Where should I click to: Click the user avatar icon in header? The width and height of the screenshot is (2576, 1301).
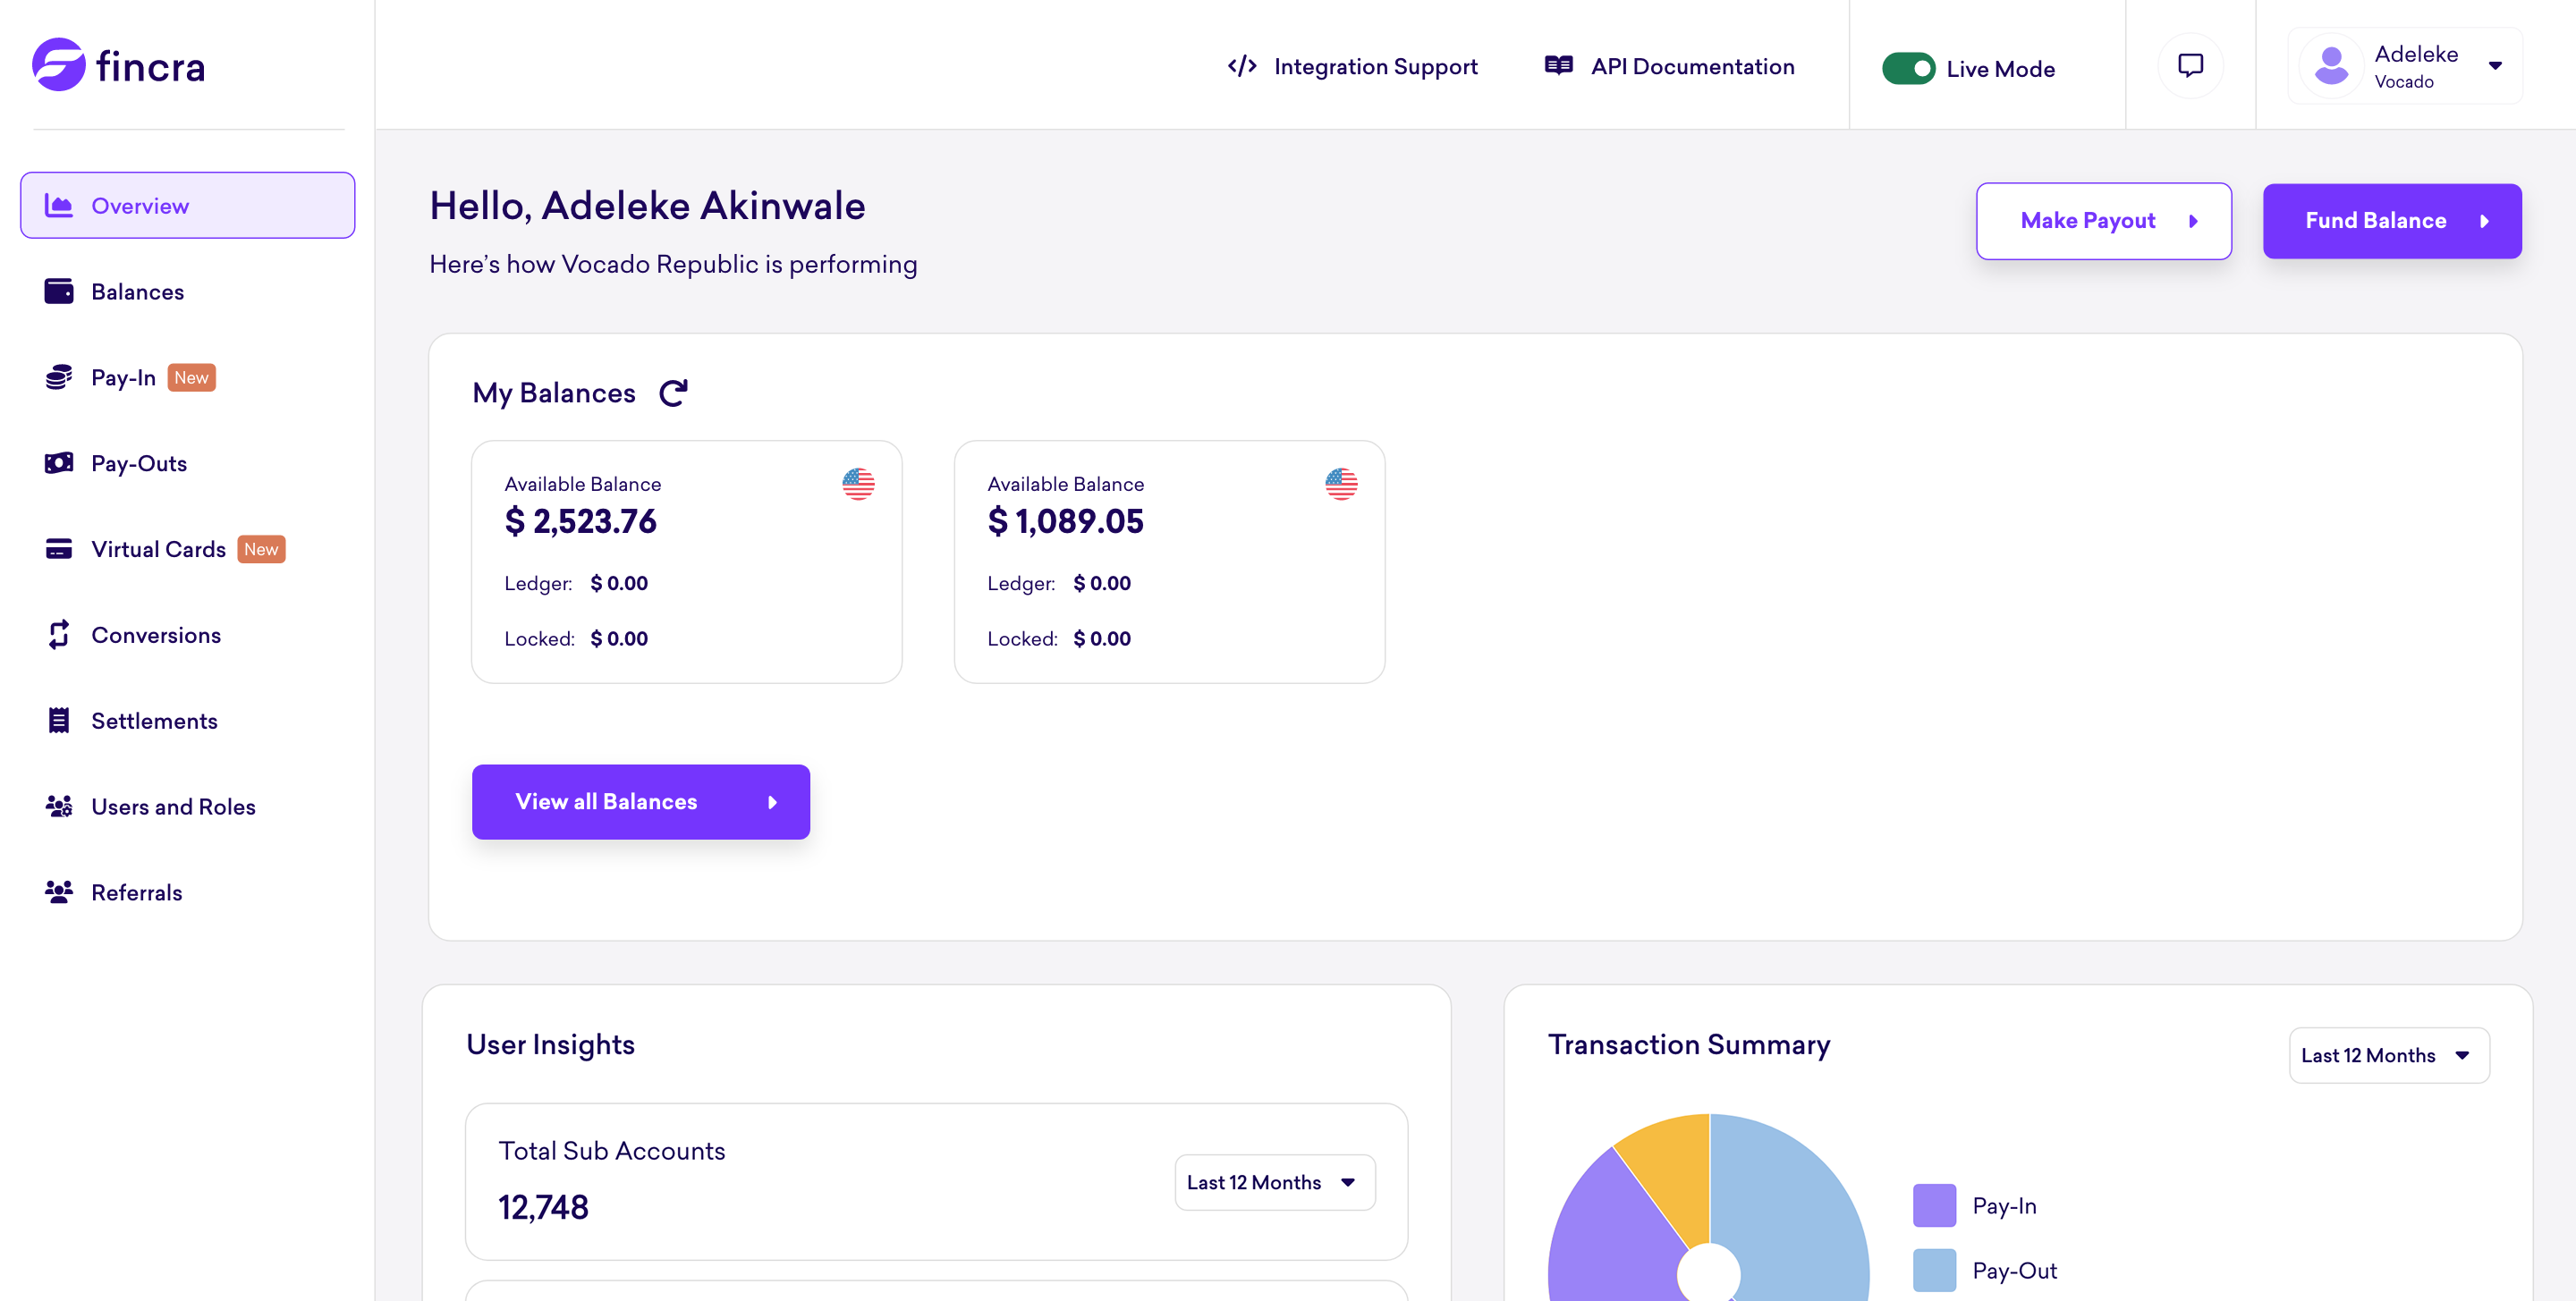coord(2331,66)
